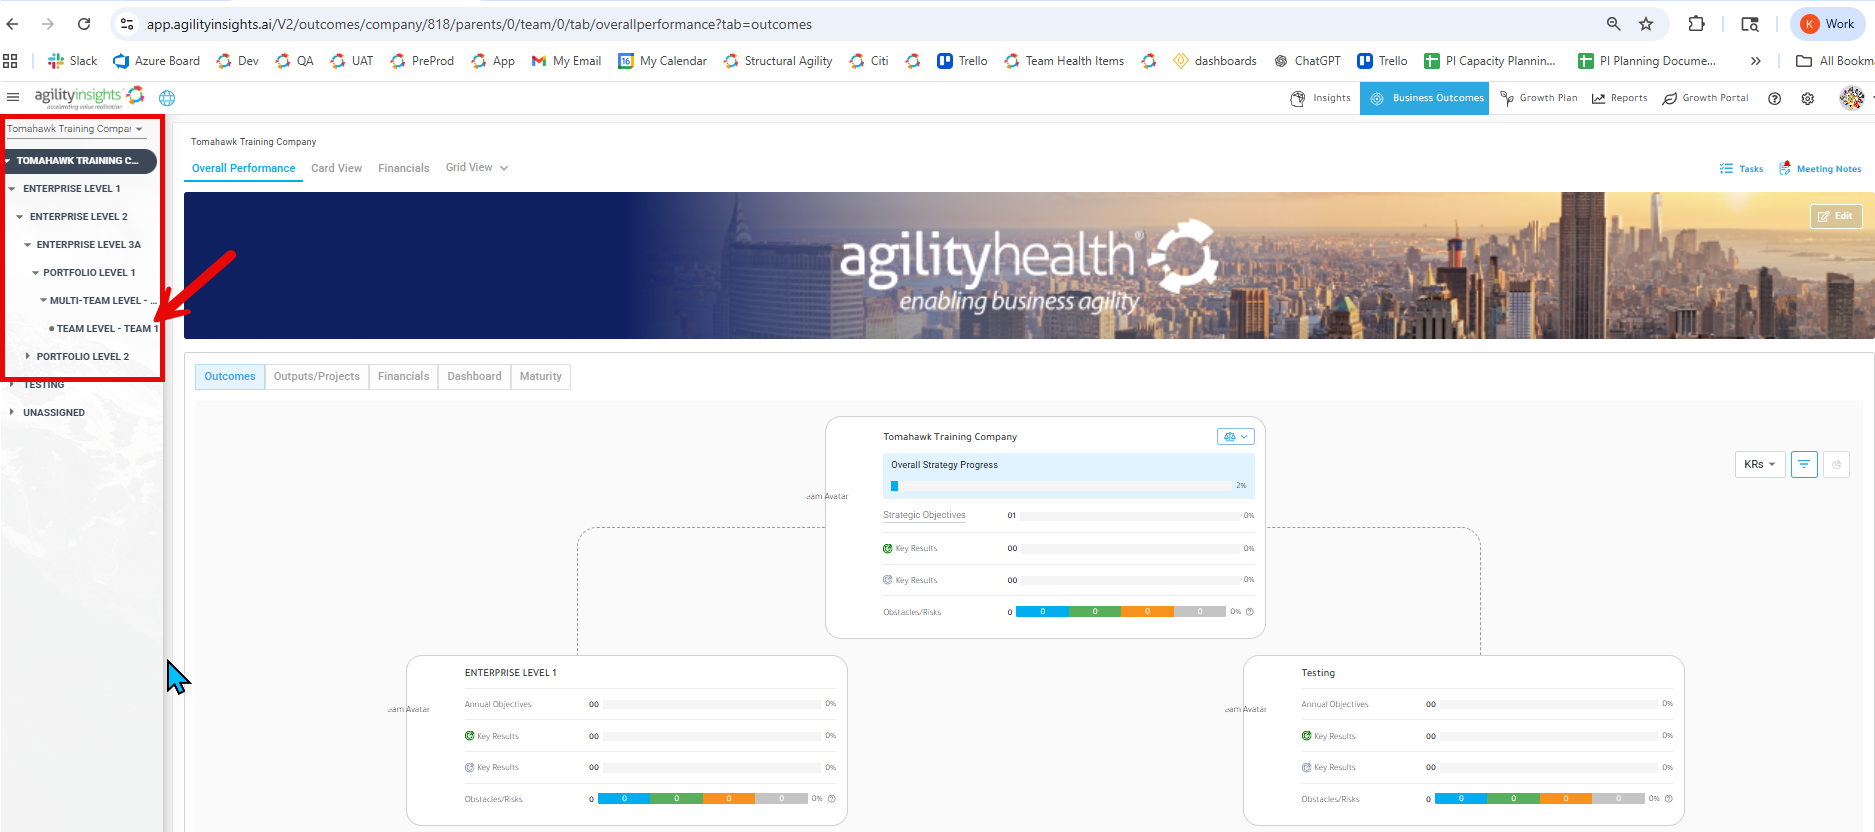This screenshot has height=832, width=1875.
Task: Click the help question mark in the header
Action: coord(1774,98)
